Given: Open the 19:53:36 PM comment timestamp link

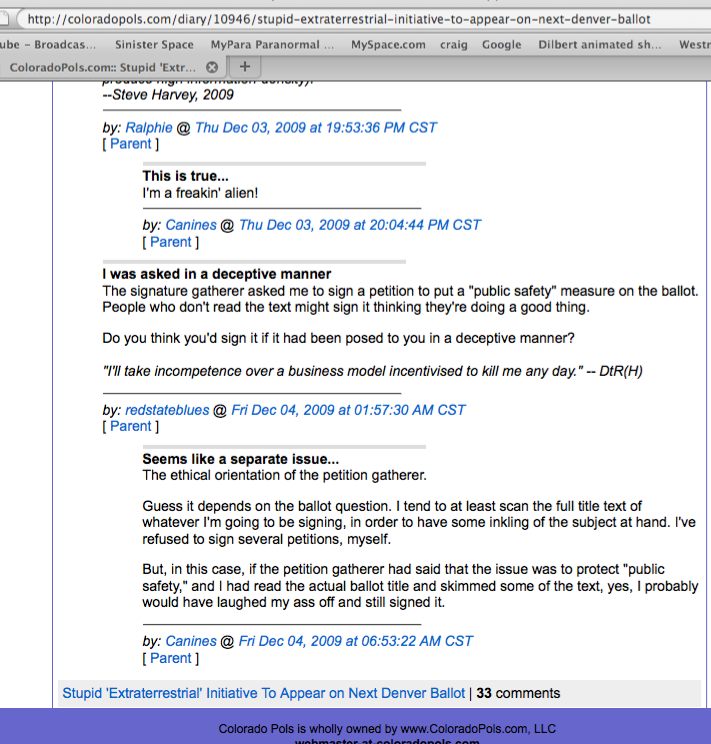Looking at the screenshot, I should pyautogui.click(x=316, y=128).
